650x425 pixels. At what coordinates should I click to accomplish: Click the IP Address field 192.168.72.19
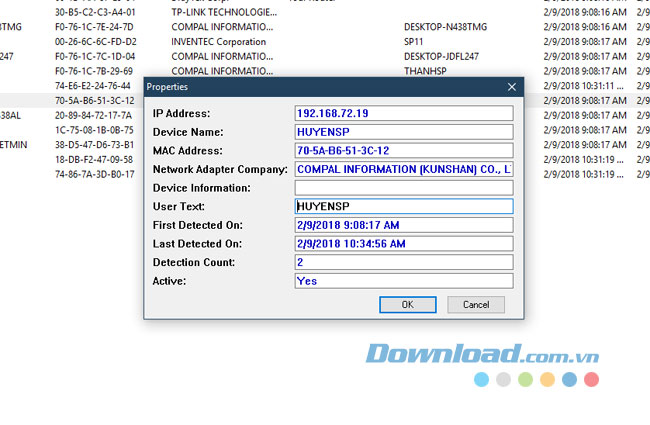coord(404,113)
